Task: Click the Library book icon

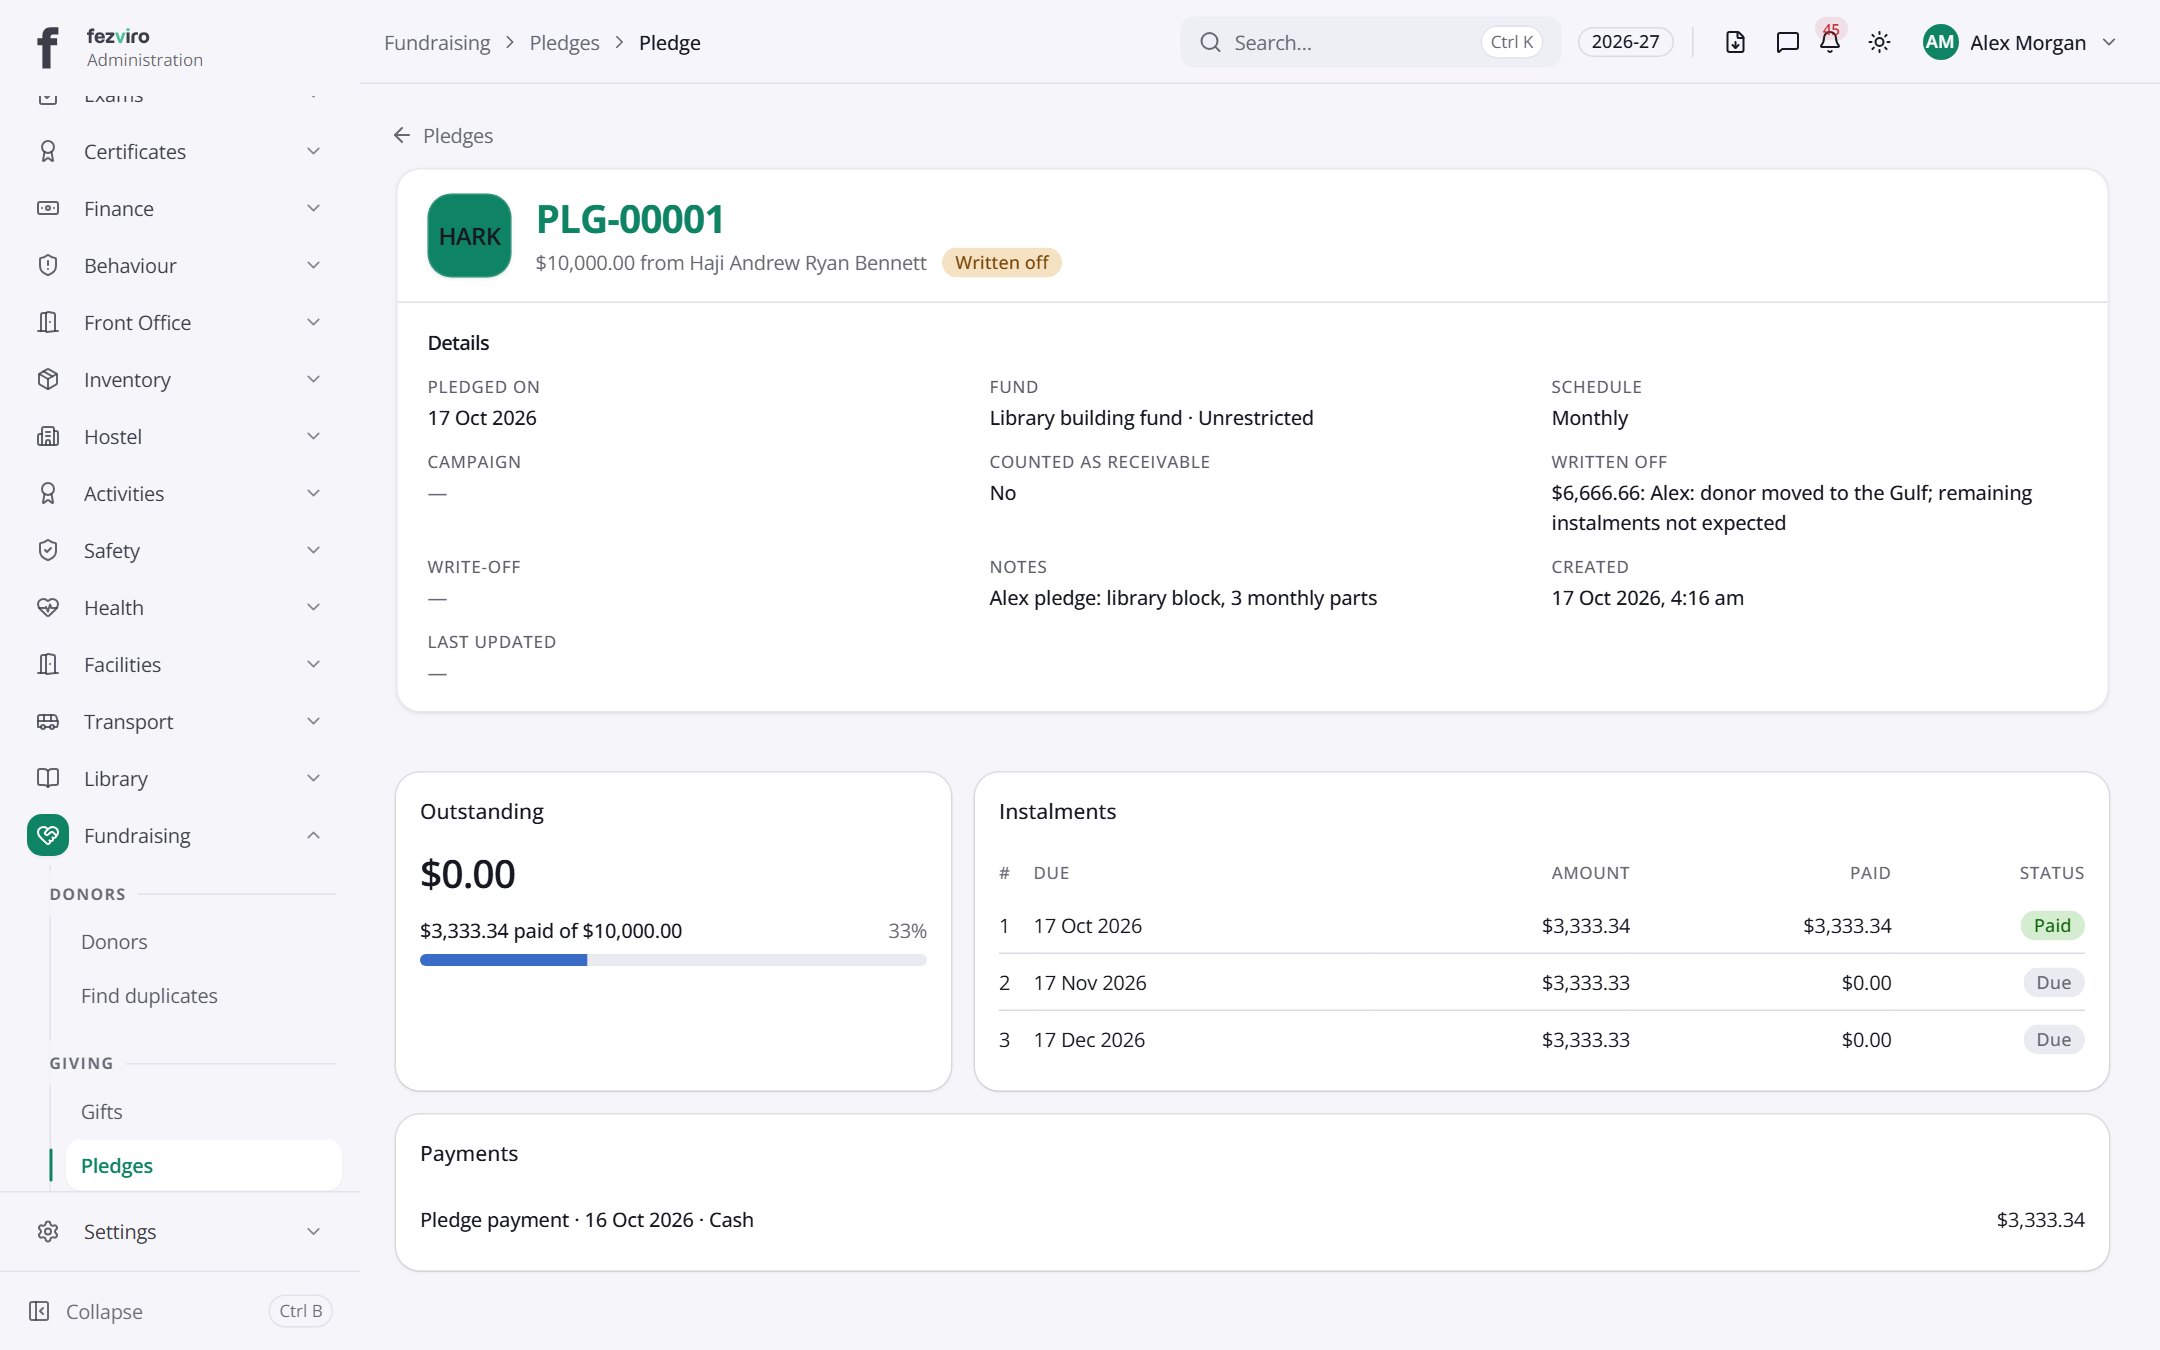Action: pos(48,779)
